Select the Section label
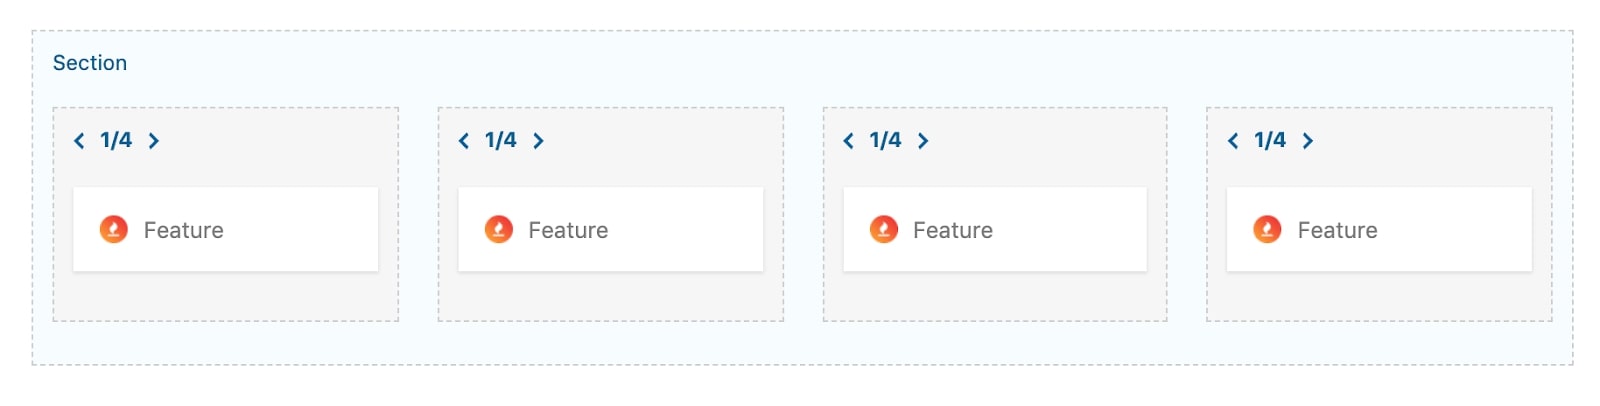The width and height of the screenshot is (1600, 406). click(90, 63)
